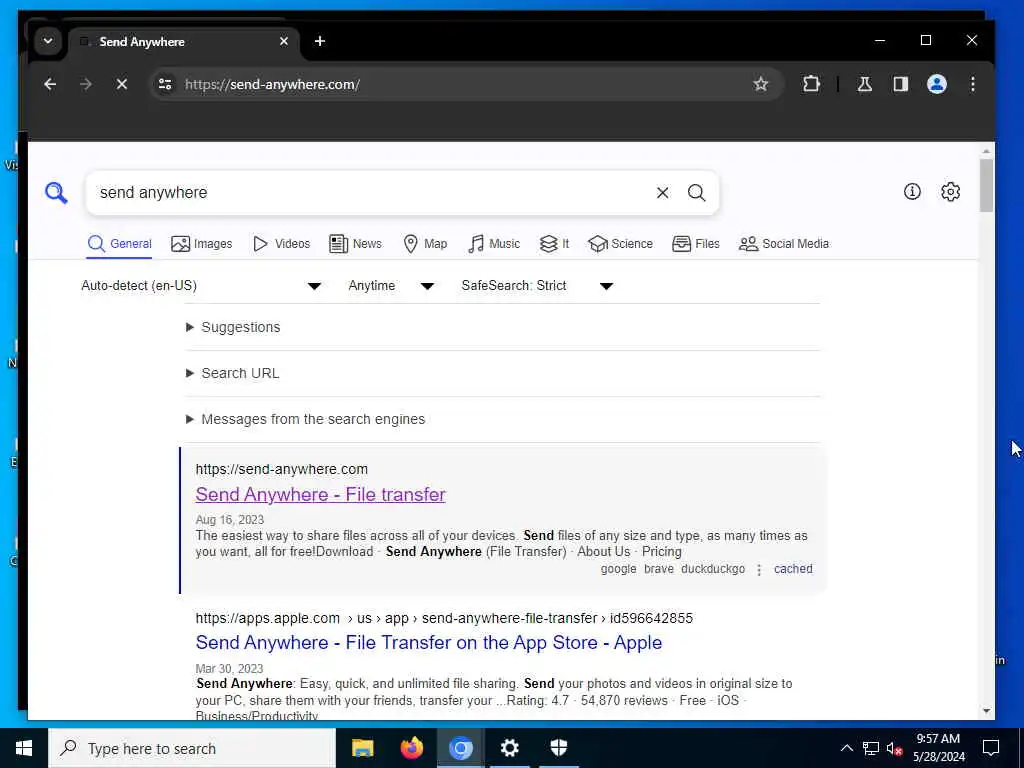Viewport: 1024px width, 768px height.
Task: Open Windows Security shield on taskbar
Action: [558, 748]
